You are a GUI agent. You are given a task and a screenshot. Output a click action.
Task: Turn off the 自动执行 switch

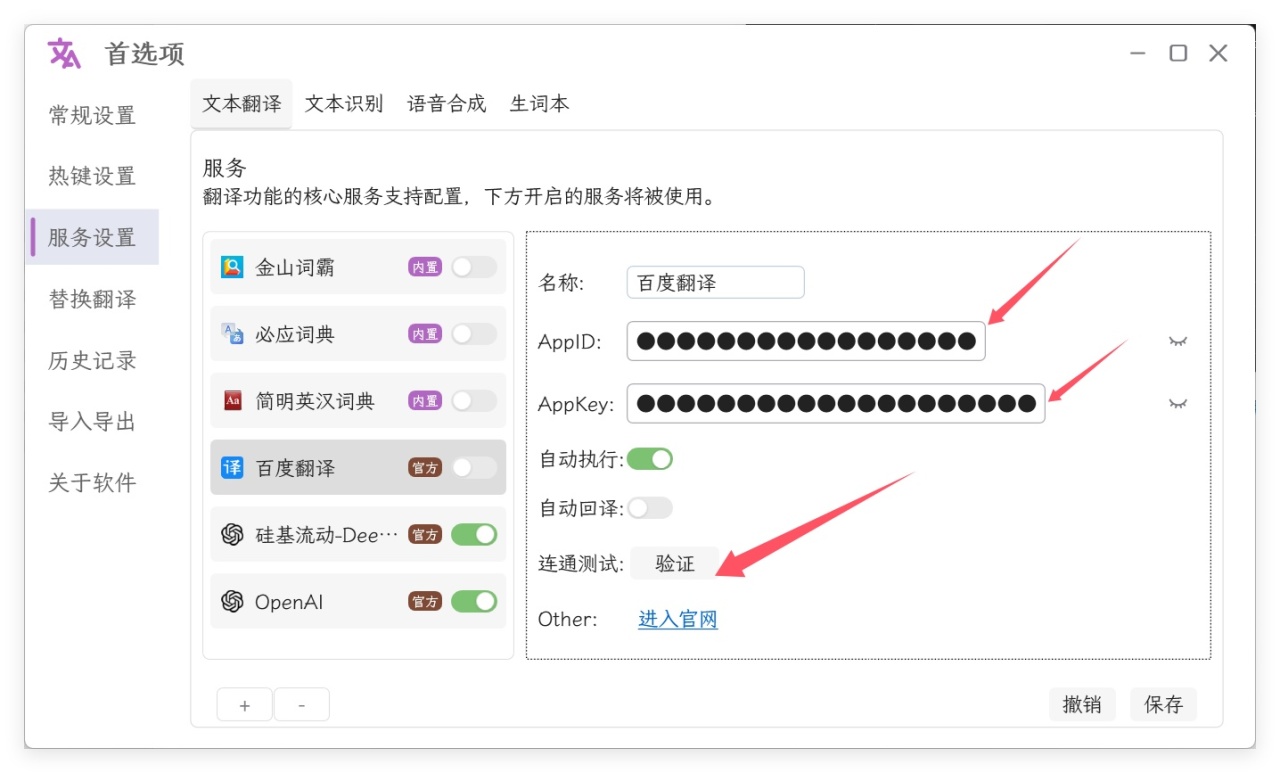[x=650, y=459]
